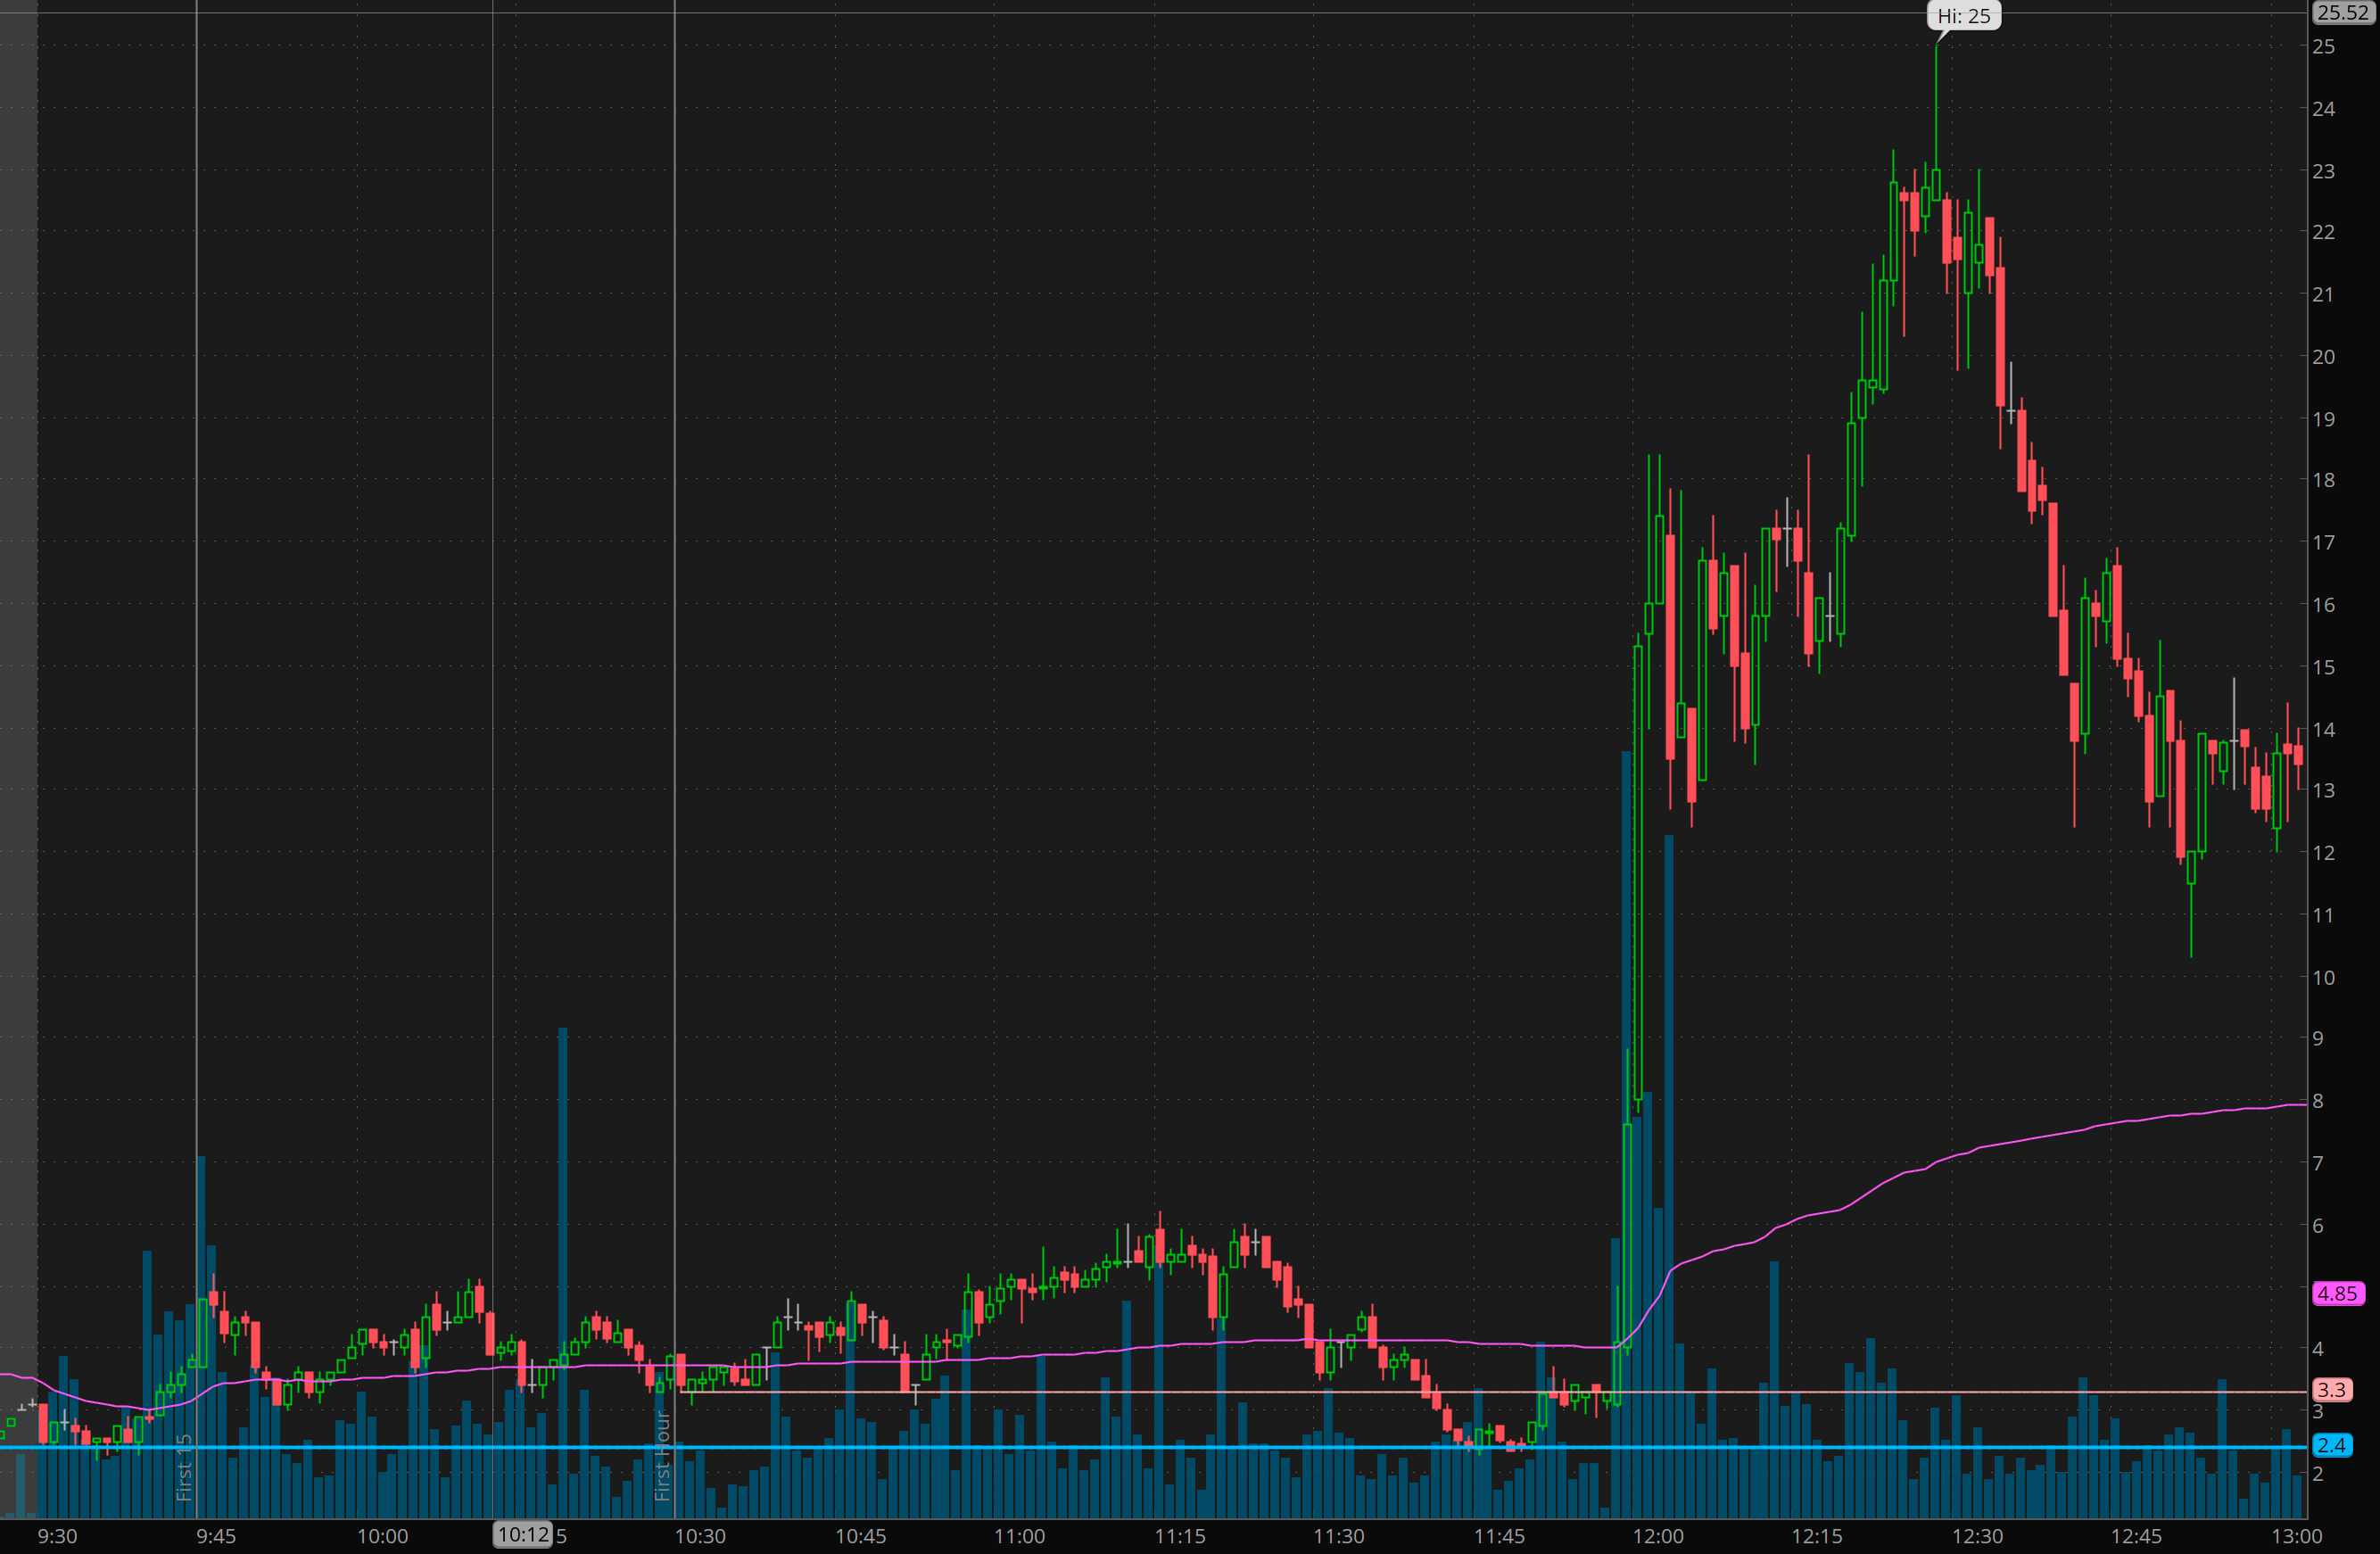
Task: Click the 9:30 time axis label
Action: pyautogui.click(x=57, y=1536)
